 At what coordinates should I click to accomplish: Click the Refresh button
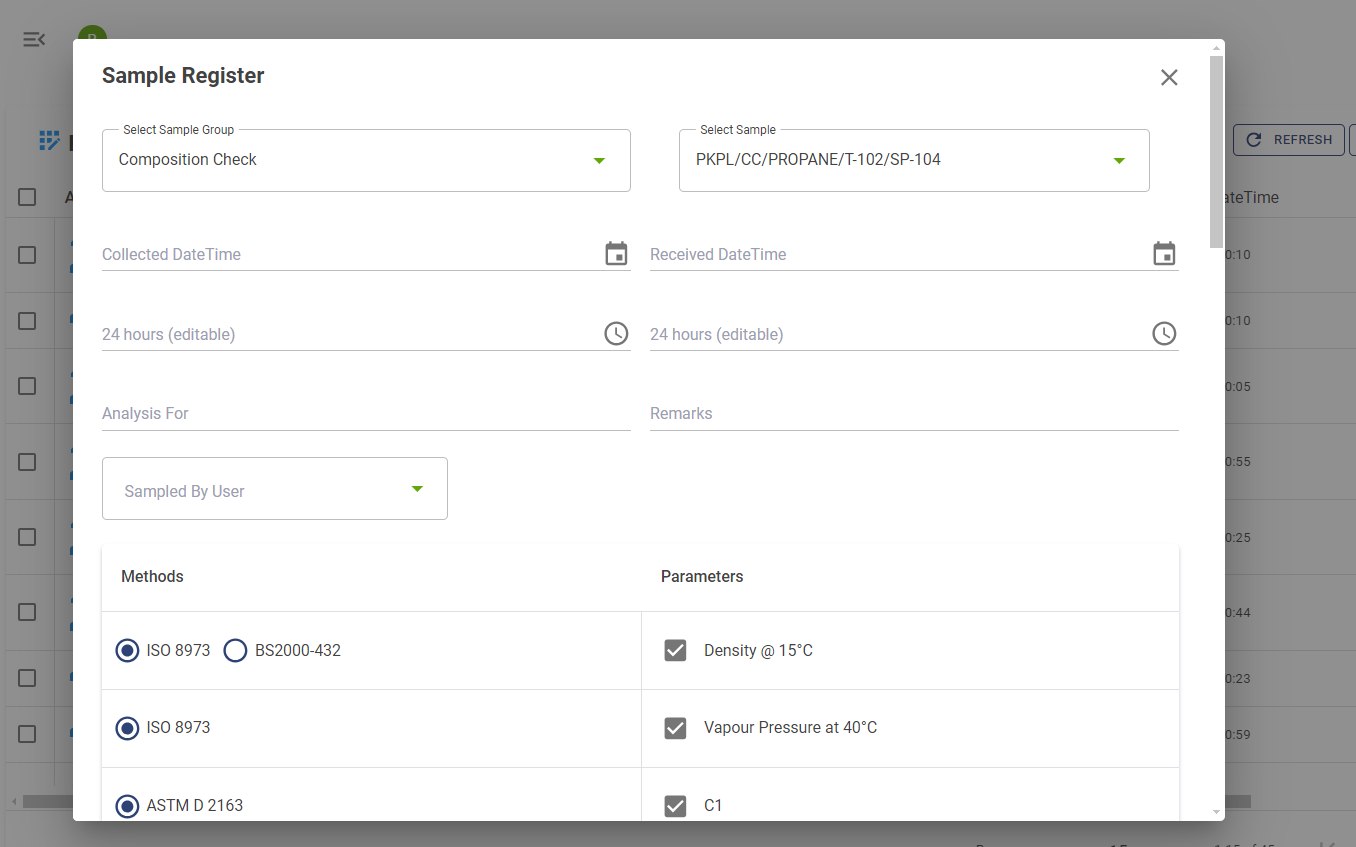point(1288,140)
